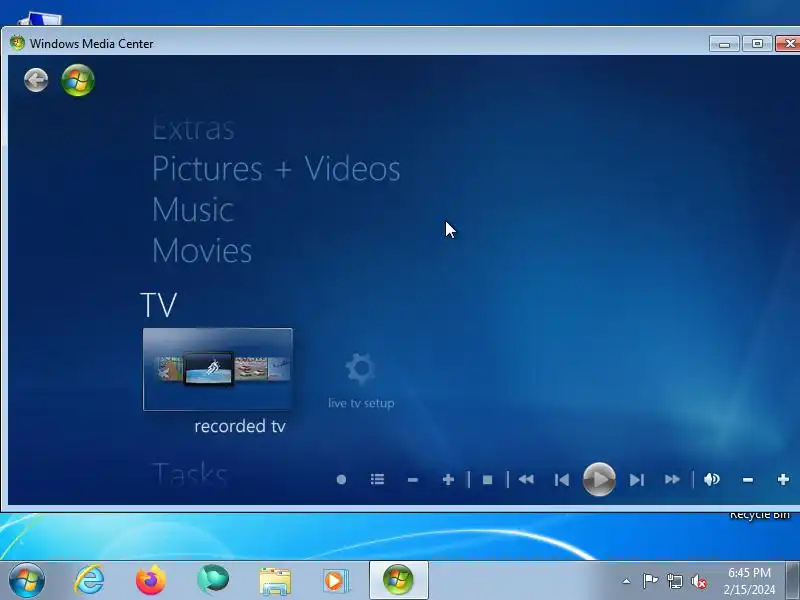Click the Media Center title bar icon
Screen dimensions: 800x600
click(x=17, y=43)
